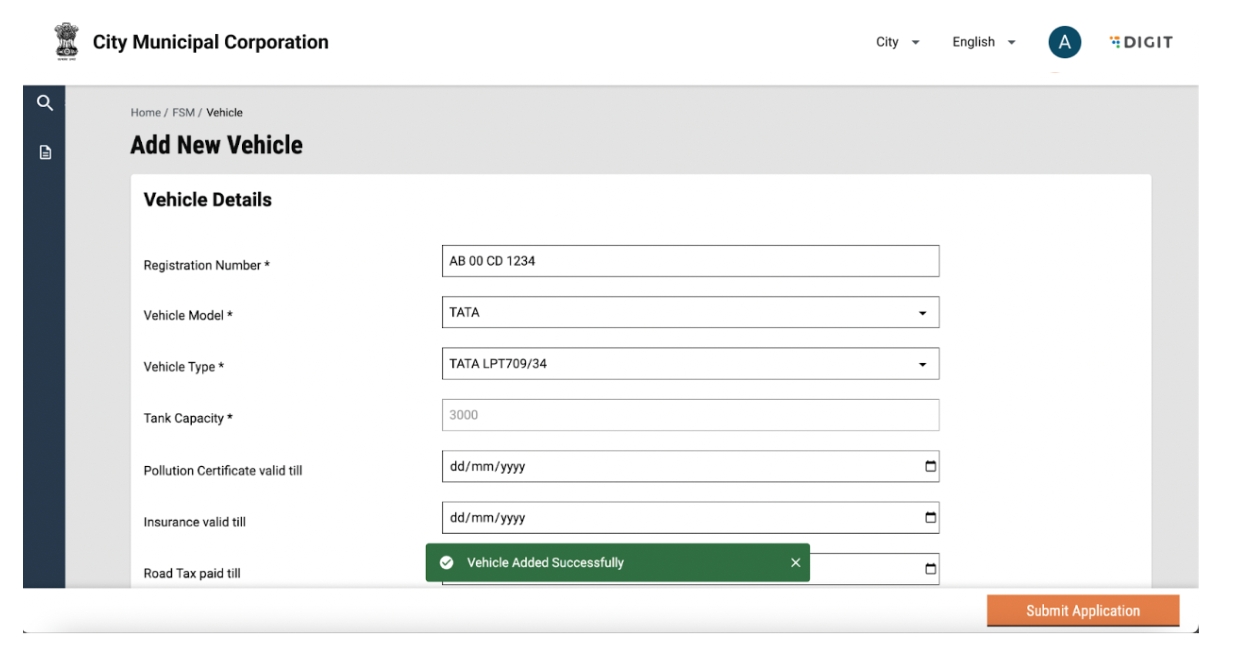Click the Registration Number input field

click(x=690, y=261)
